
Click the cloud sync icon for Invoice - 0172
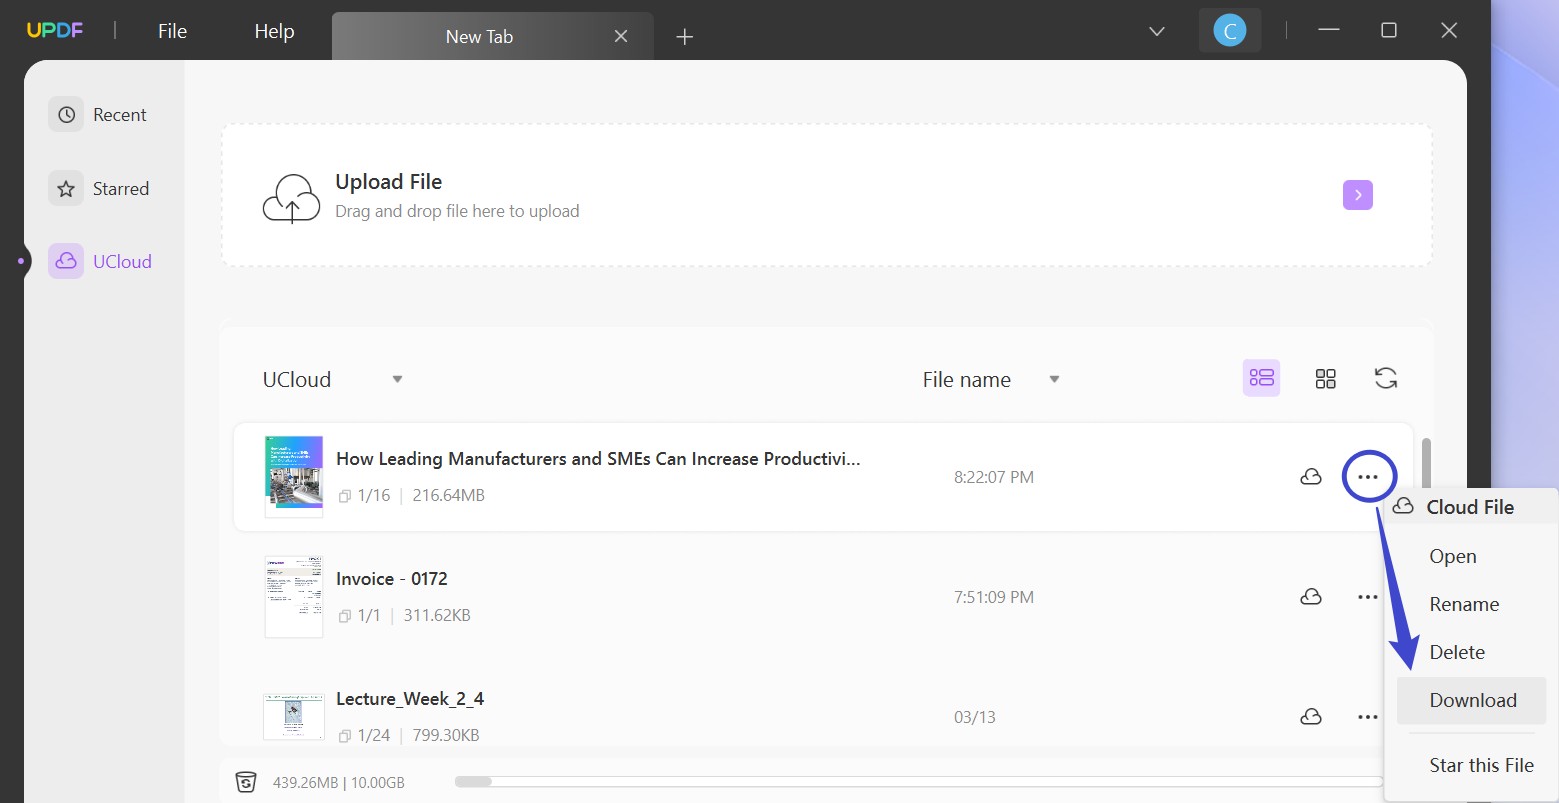coord(1311,596)
